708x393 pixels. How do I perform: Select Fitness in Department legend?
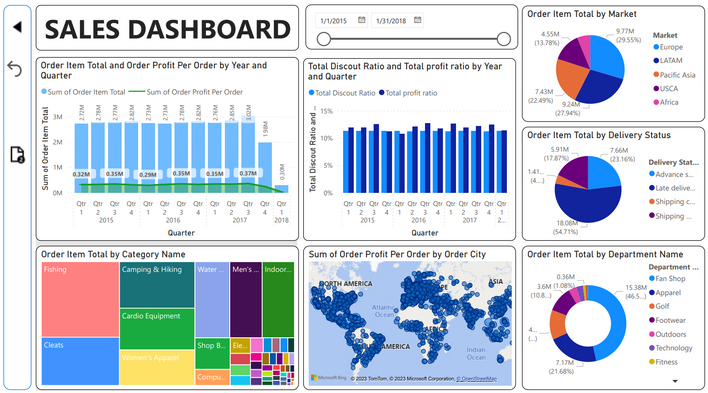click(663, 362)
